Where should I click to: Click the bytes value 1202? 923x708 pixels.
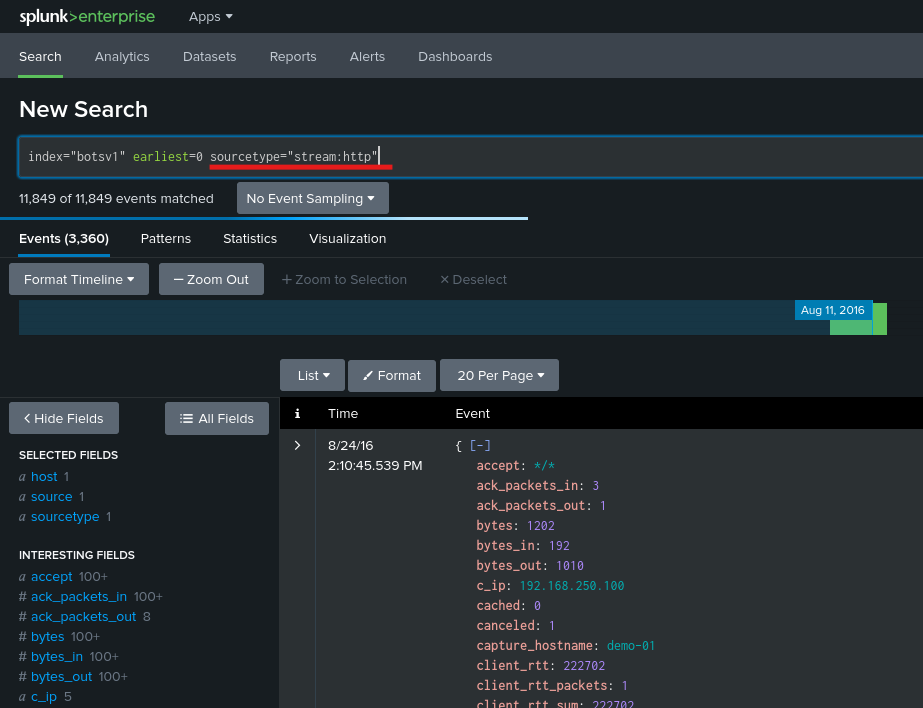pyautogui.click(x=541, y=526)
